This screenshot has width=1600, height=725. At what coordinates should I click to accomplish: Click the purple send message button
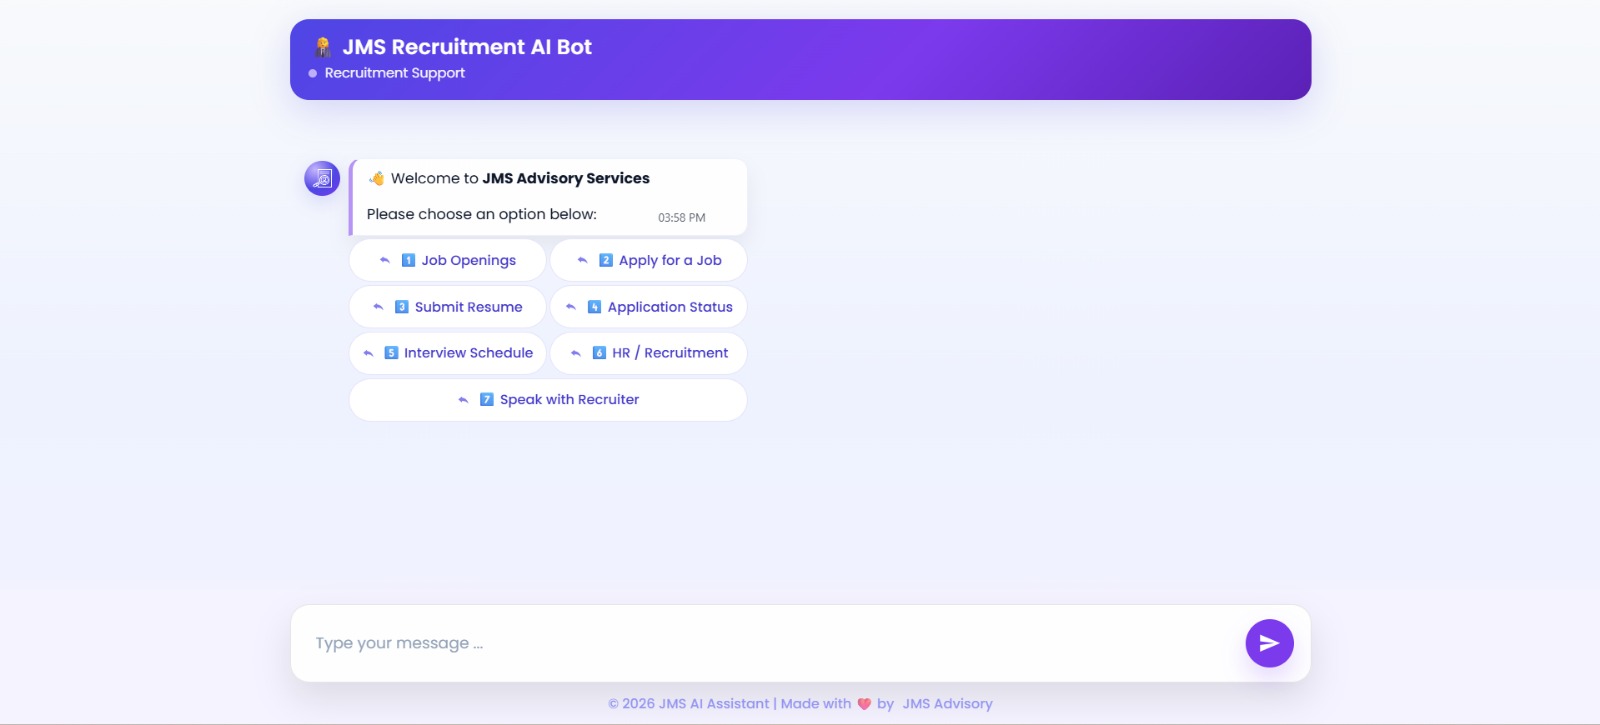tap(1269, 643)
